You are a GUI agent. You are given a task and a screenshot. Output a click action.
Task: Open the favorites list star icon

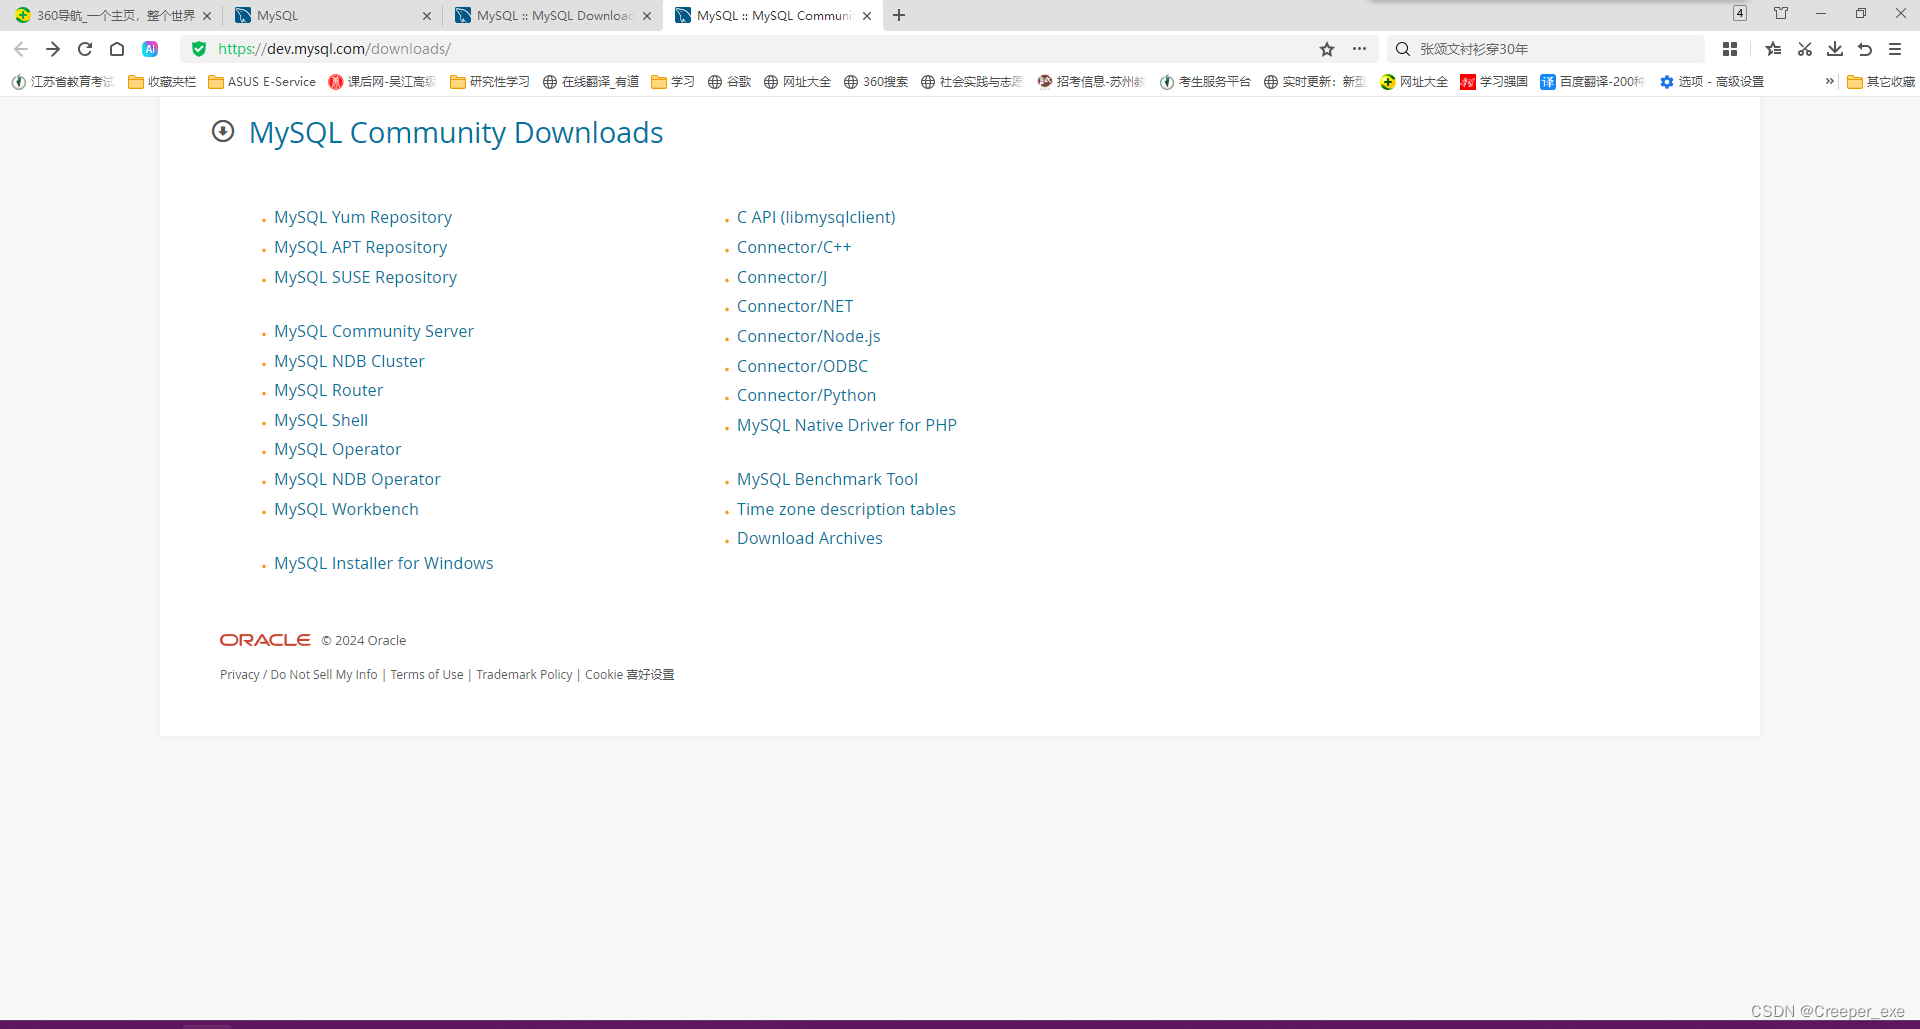[x=1773, y=49]
